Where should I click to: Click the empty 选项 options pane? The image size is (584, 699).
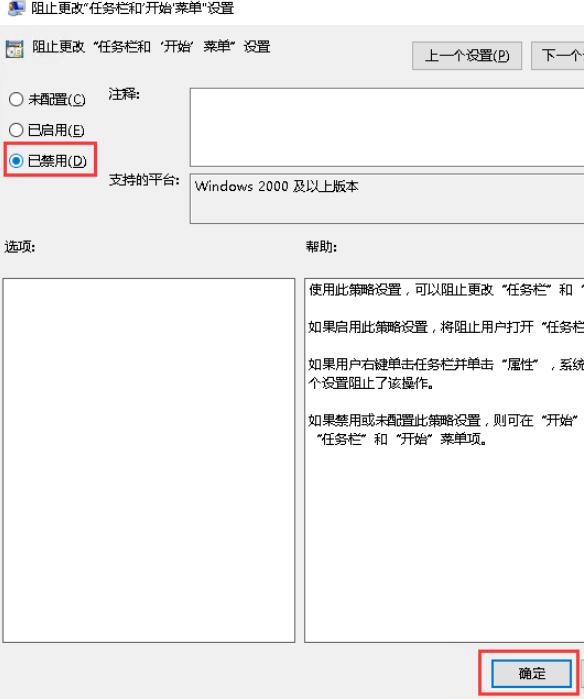coord(148,460)
